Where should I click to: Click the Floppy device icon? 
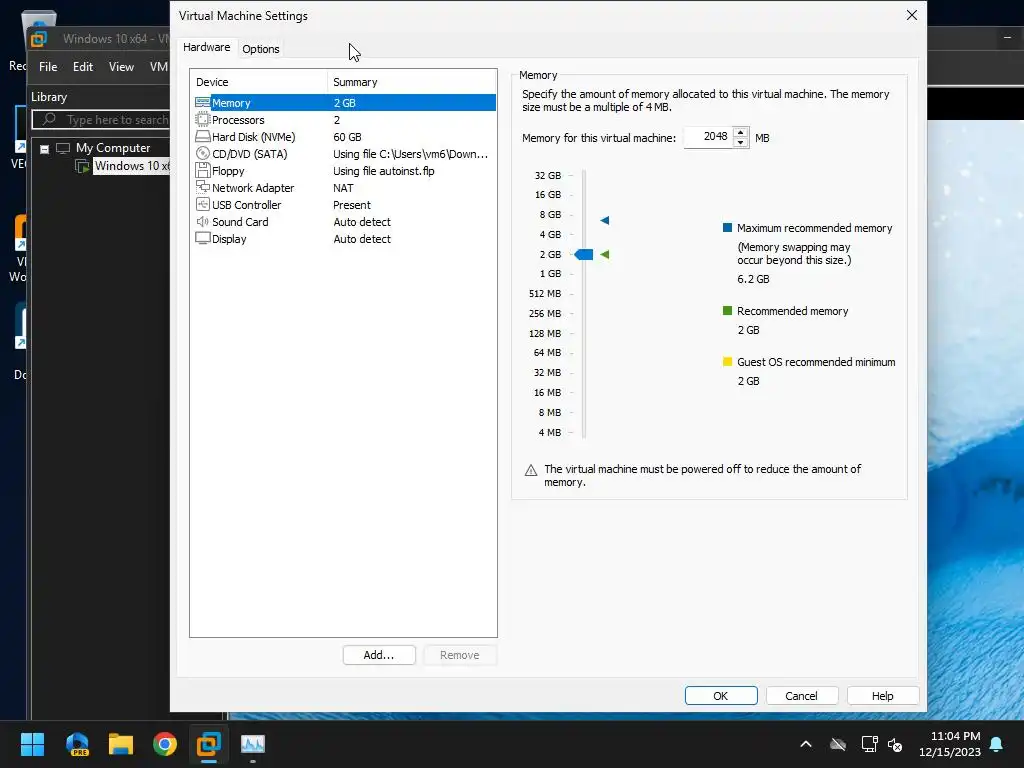[202, 170]
